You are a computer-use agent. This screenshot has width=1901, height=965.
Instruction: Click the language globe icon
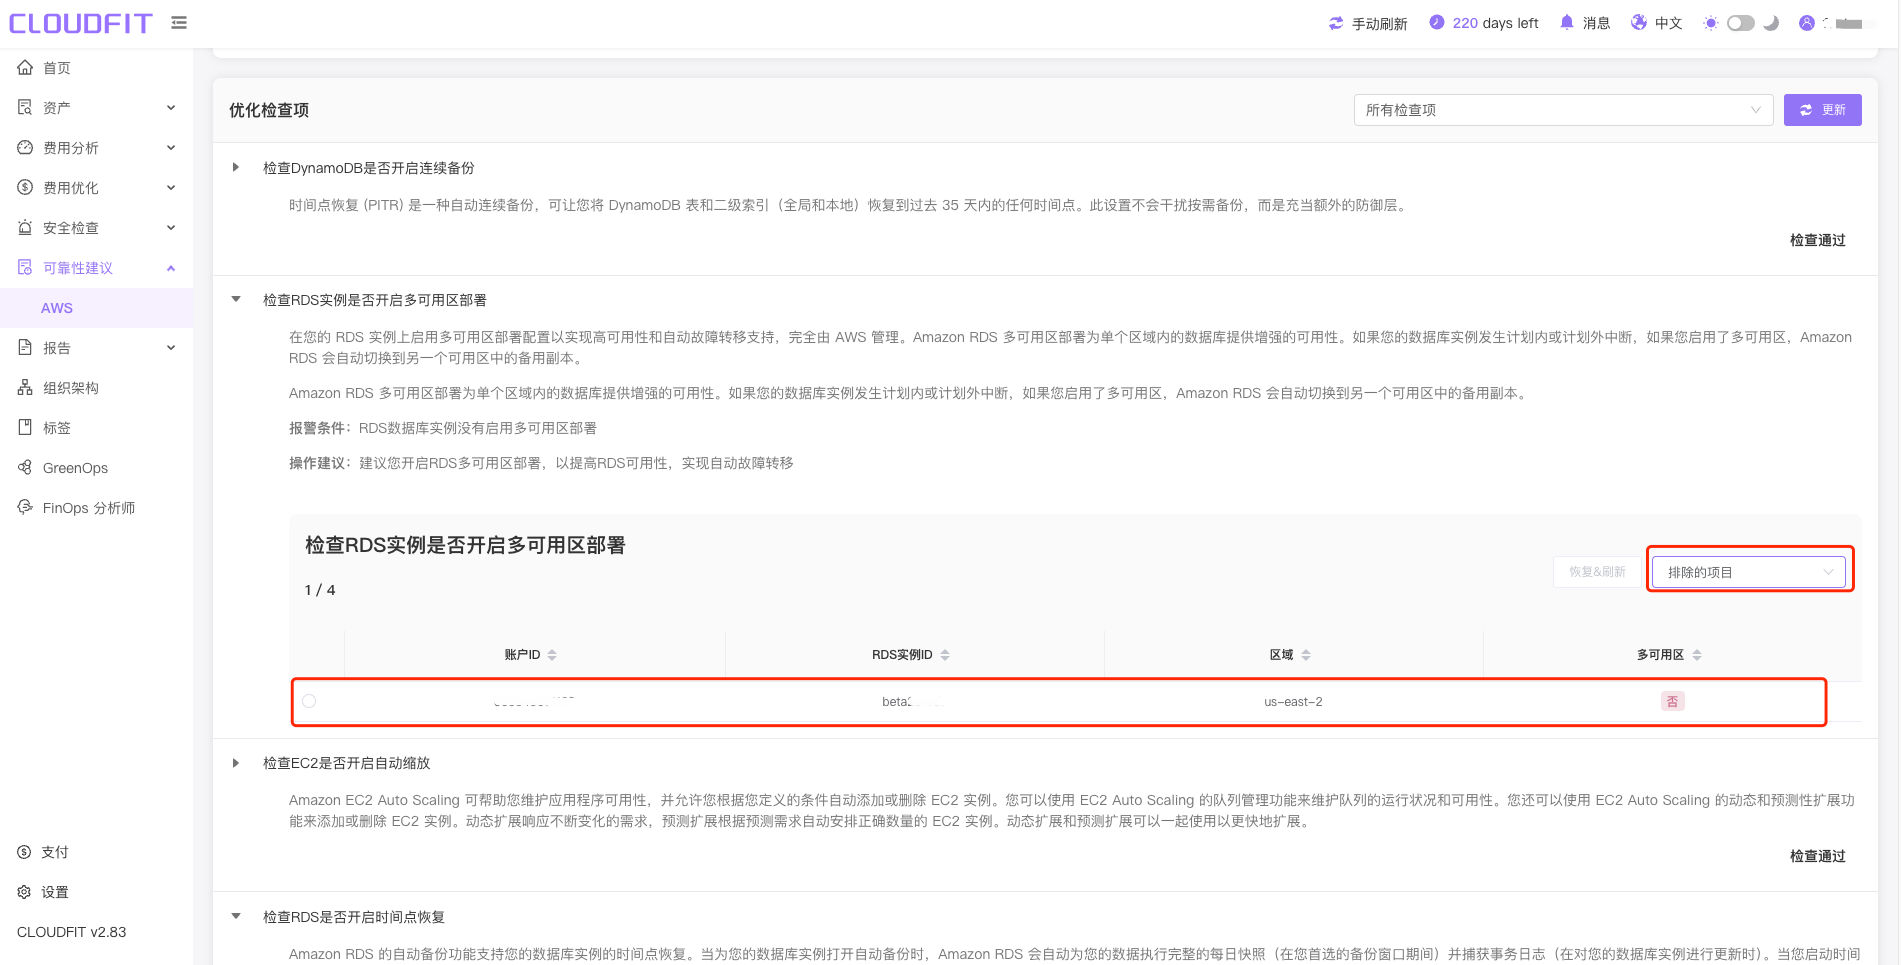coord(1639,22)
